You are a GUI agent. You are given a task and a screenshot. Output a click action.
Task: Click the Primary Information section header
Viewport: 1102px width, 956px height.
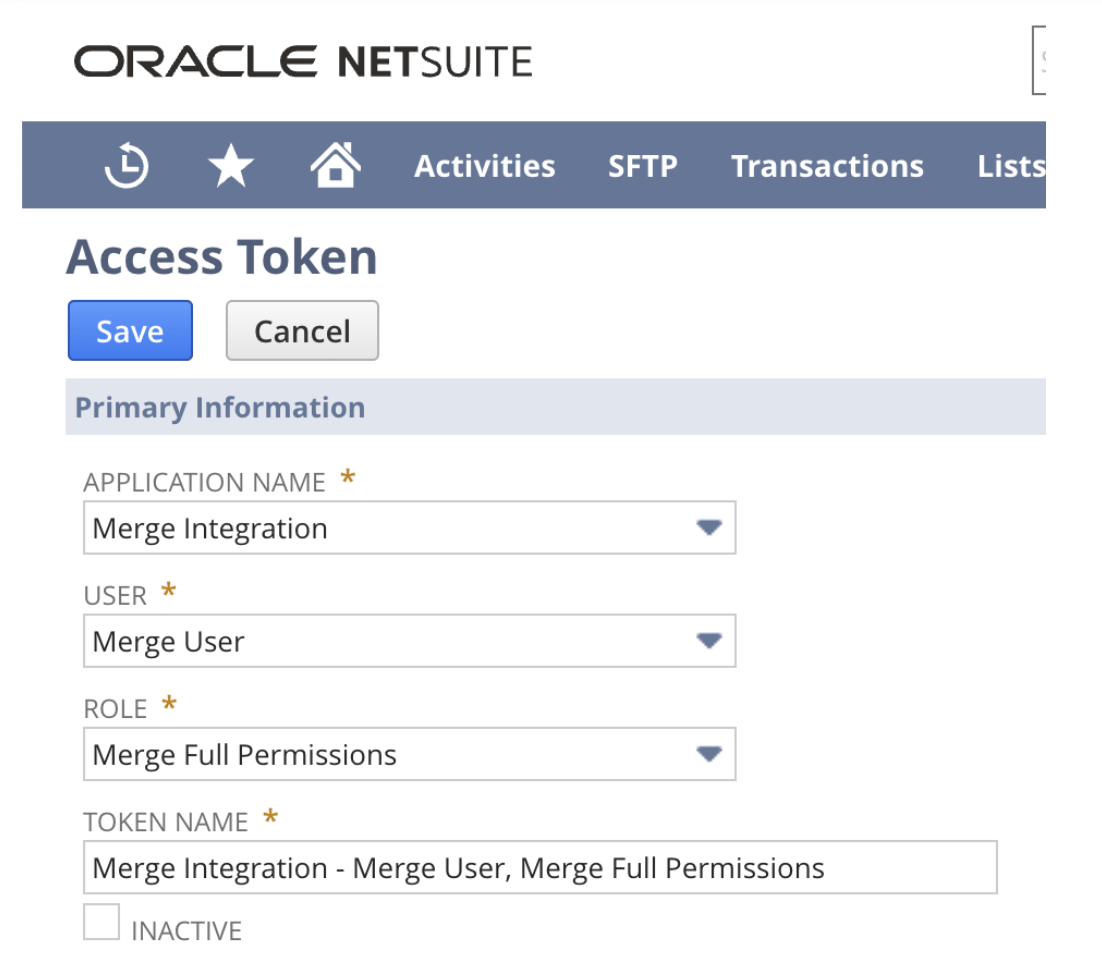click(x=555, y=407)
